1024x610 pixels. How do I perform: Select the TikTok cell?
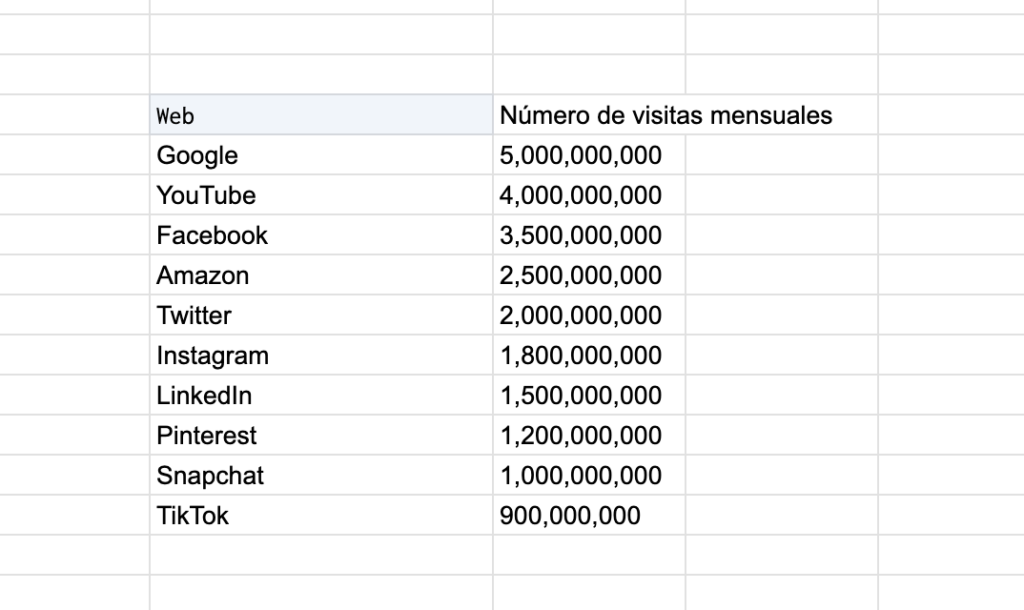tap(321, 515)
